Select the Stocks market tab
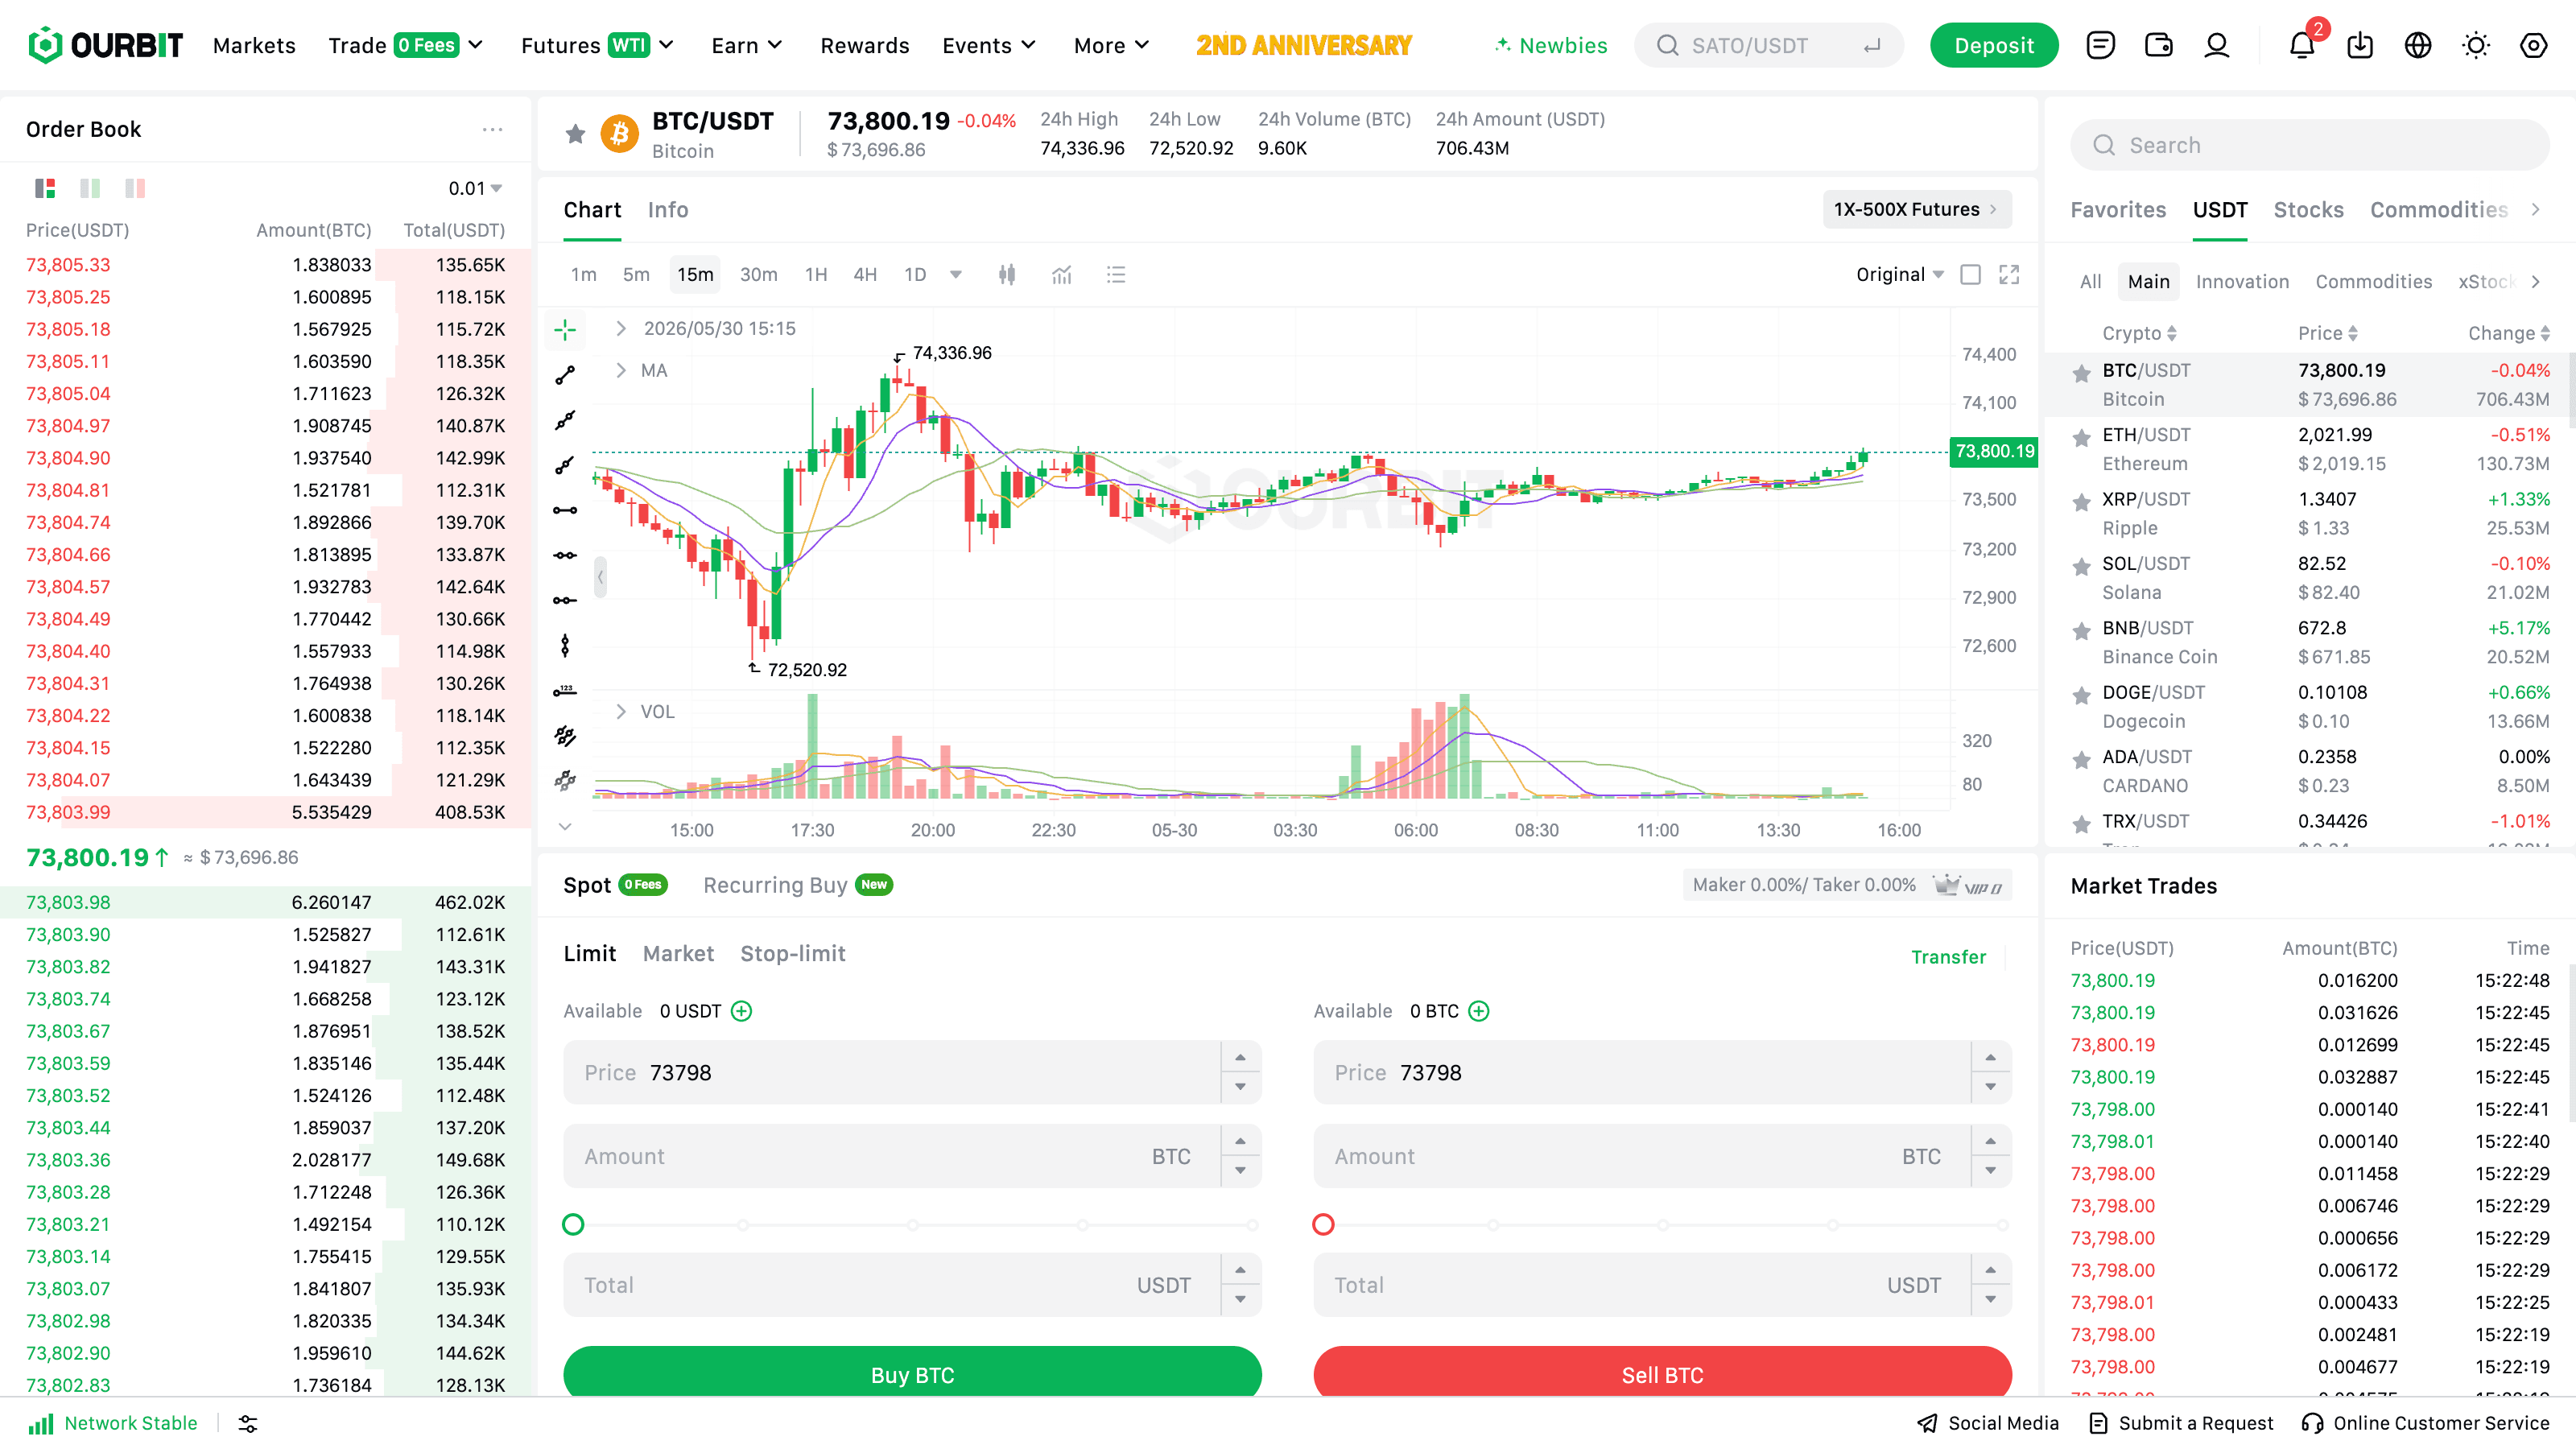The height and width of the screenshot is (1449, 2576). (2308, 209)
